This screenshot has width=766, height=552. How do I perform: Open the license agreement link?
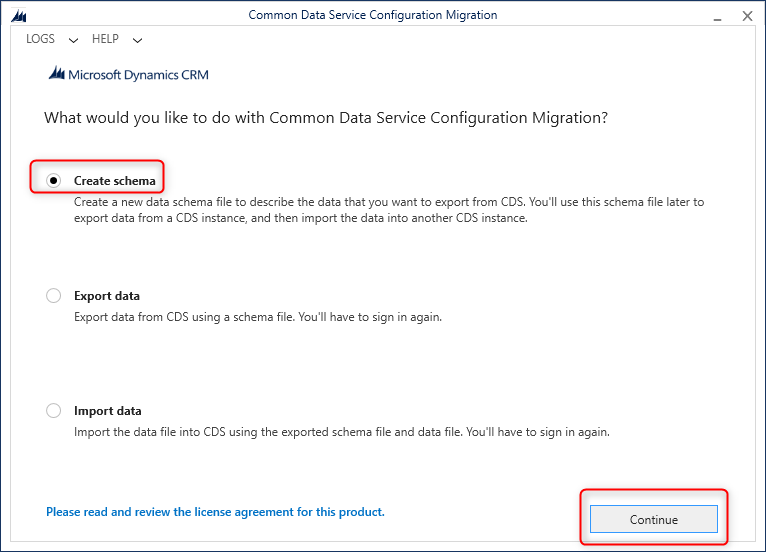click(x=215, y=512)
